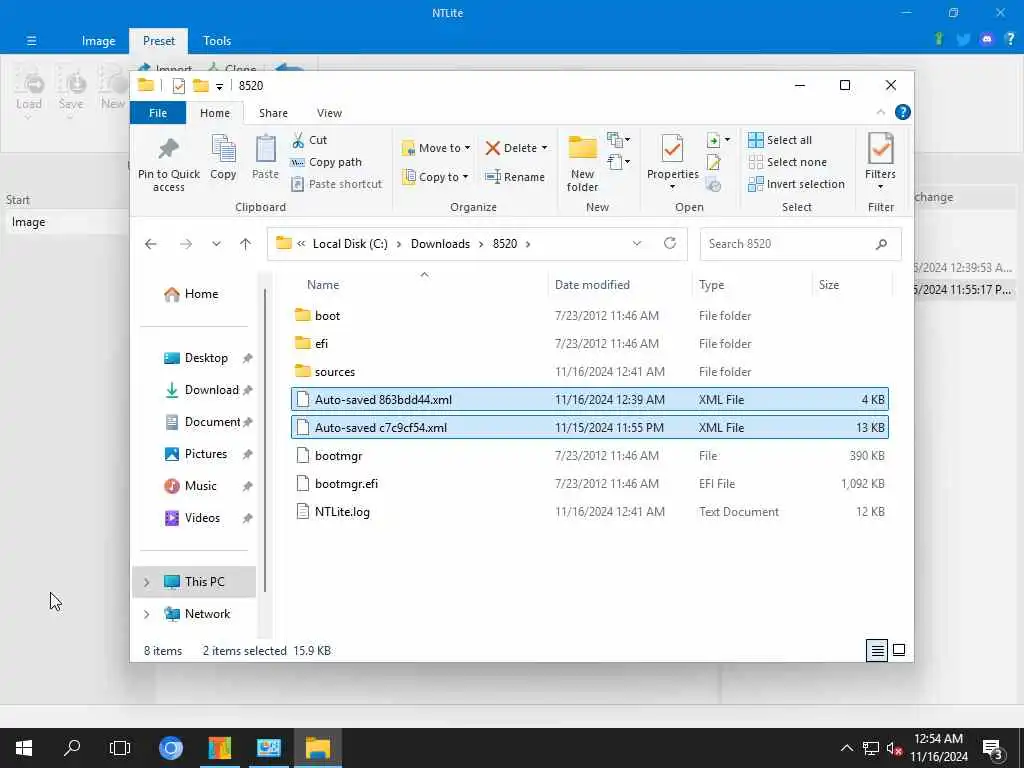The height and width of the screenshot is (768, 1024).
Task: Open Pictures in the navigation pane
Action: pyautogui.click(x=196, y=454)
